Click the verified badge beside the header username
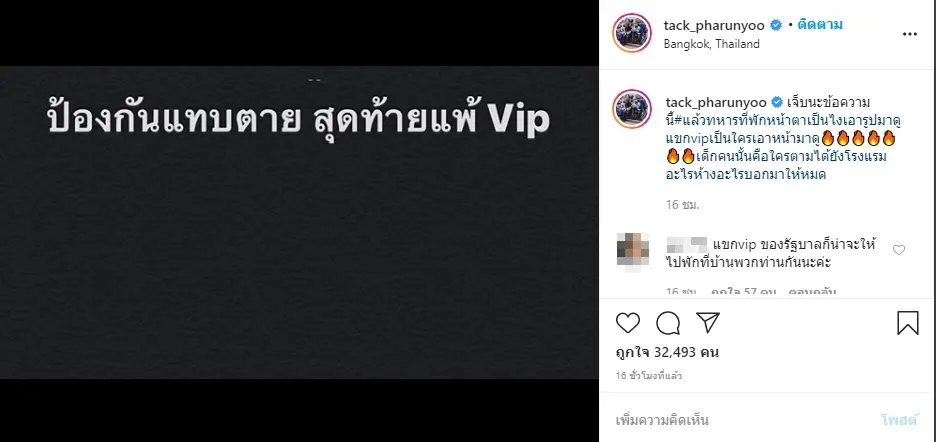Viewport: 936px width, 442px height. [776, 25]
